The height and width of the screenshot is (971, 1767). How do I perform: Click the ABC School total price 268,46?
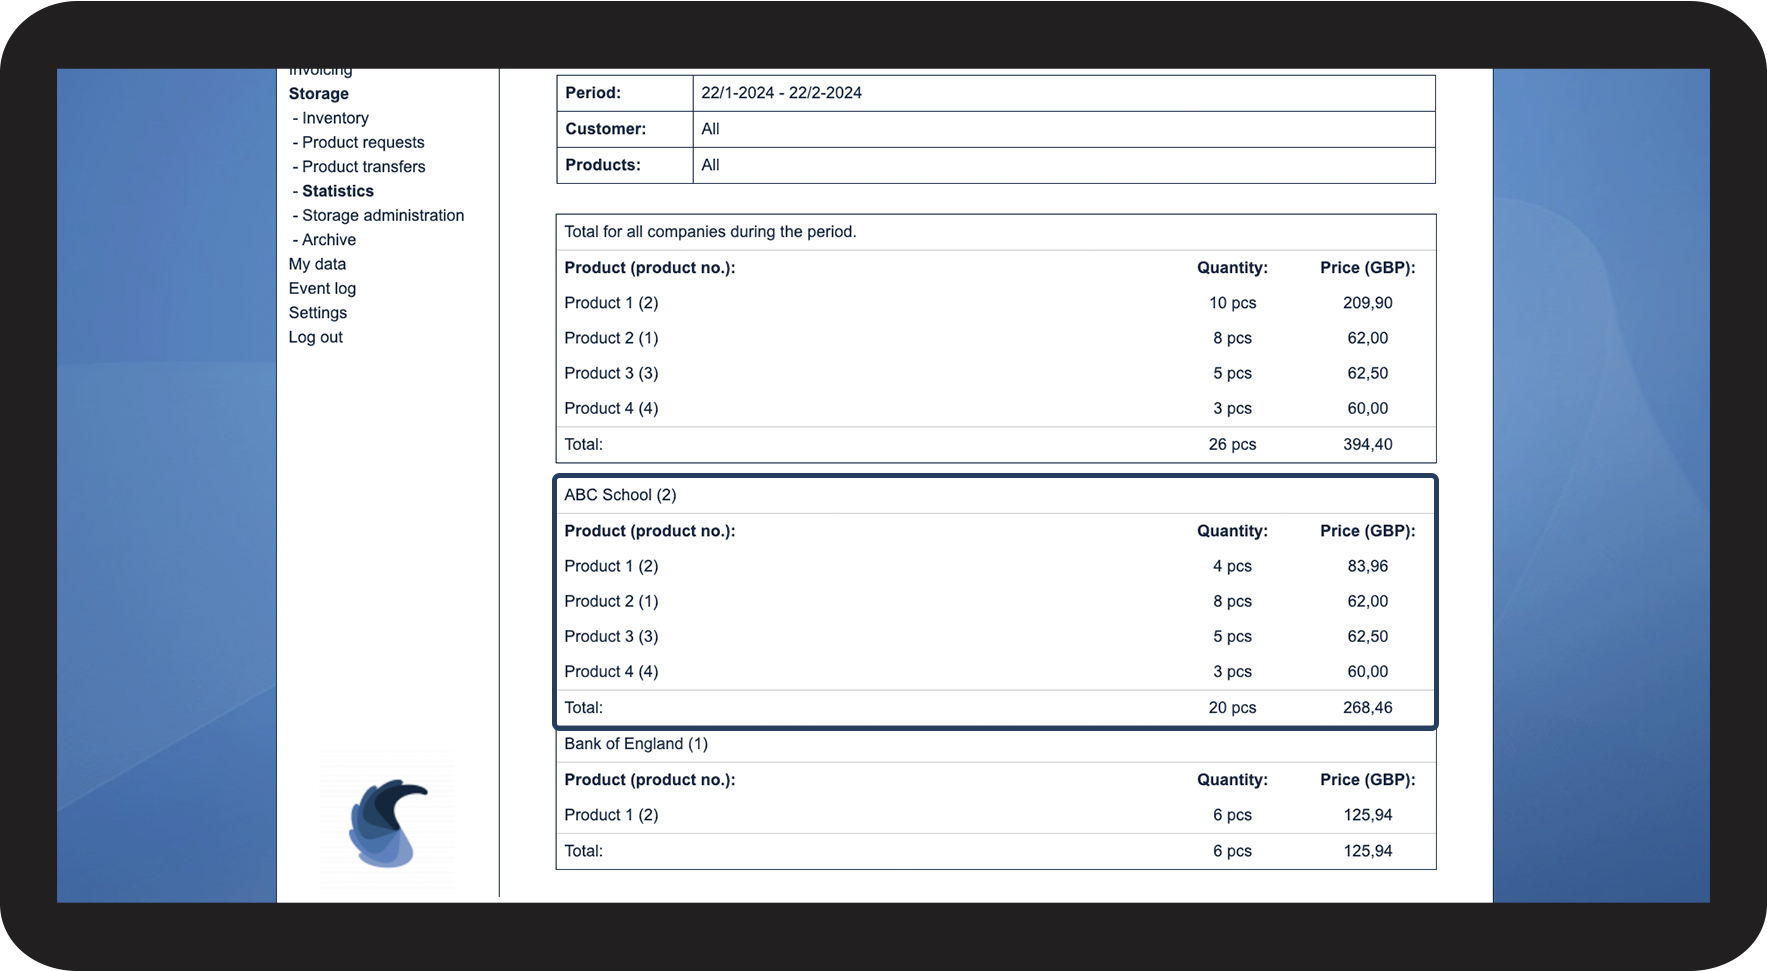click(1367, 708)
